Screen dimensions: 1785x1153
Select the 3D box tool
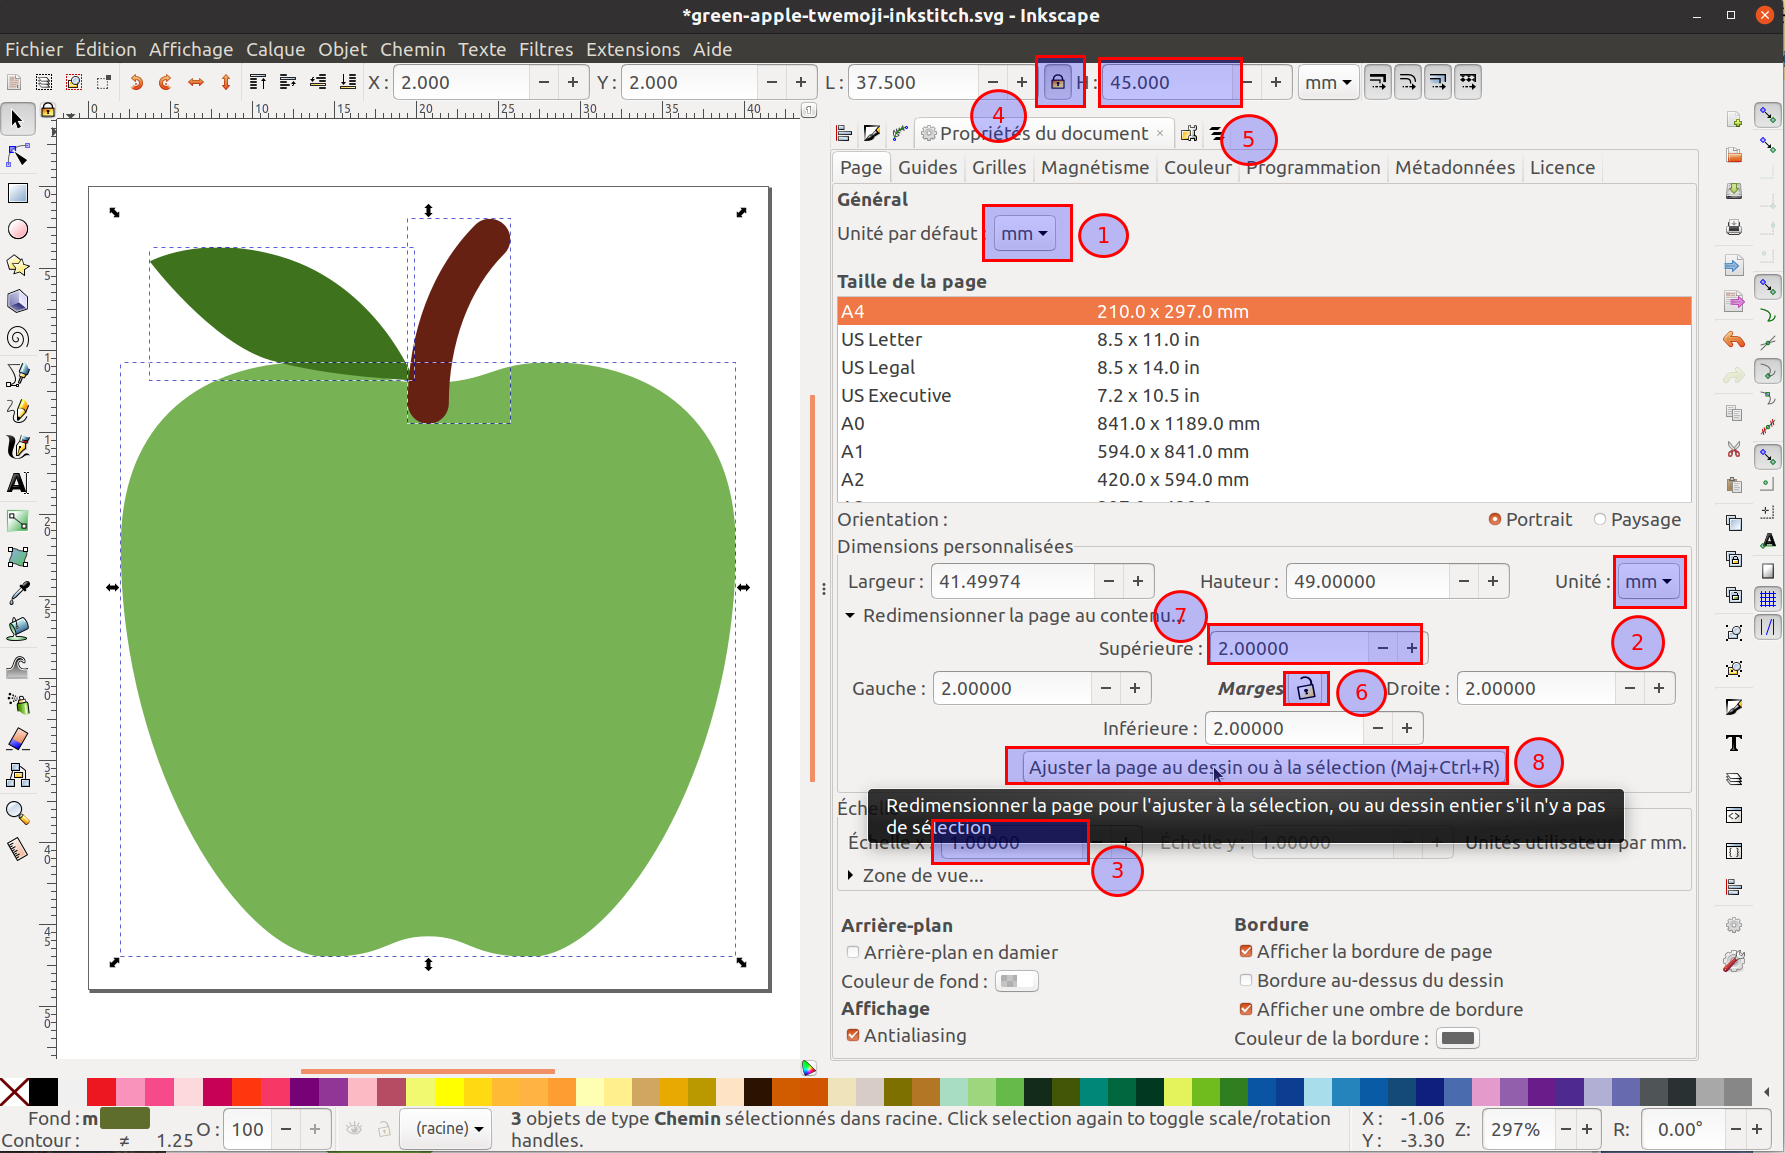point(18,301)
